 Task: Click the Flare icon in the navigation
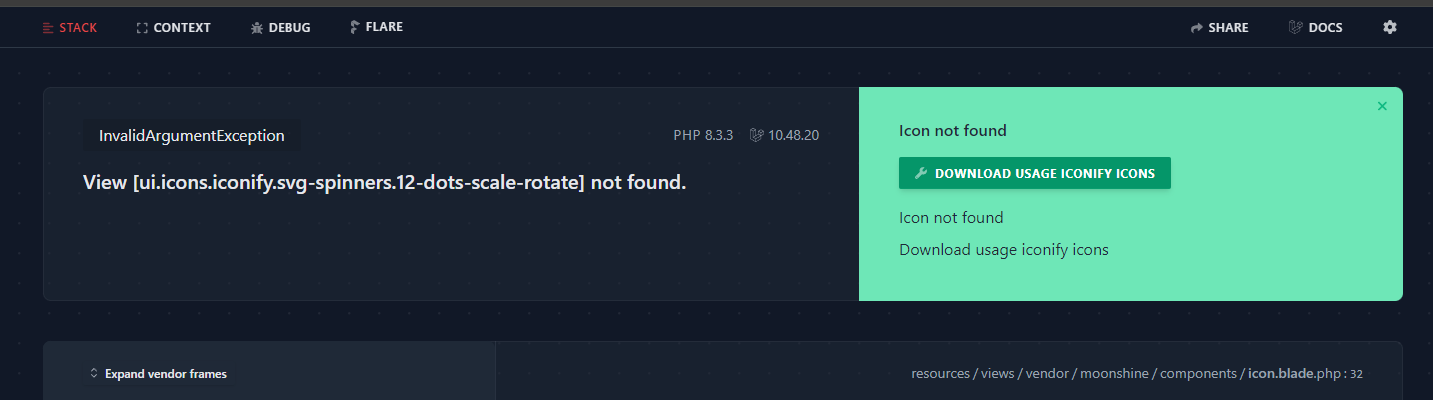[x=354, y=27]
